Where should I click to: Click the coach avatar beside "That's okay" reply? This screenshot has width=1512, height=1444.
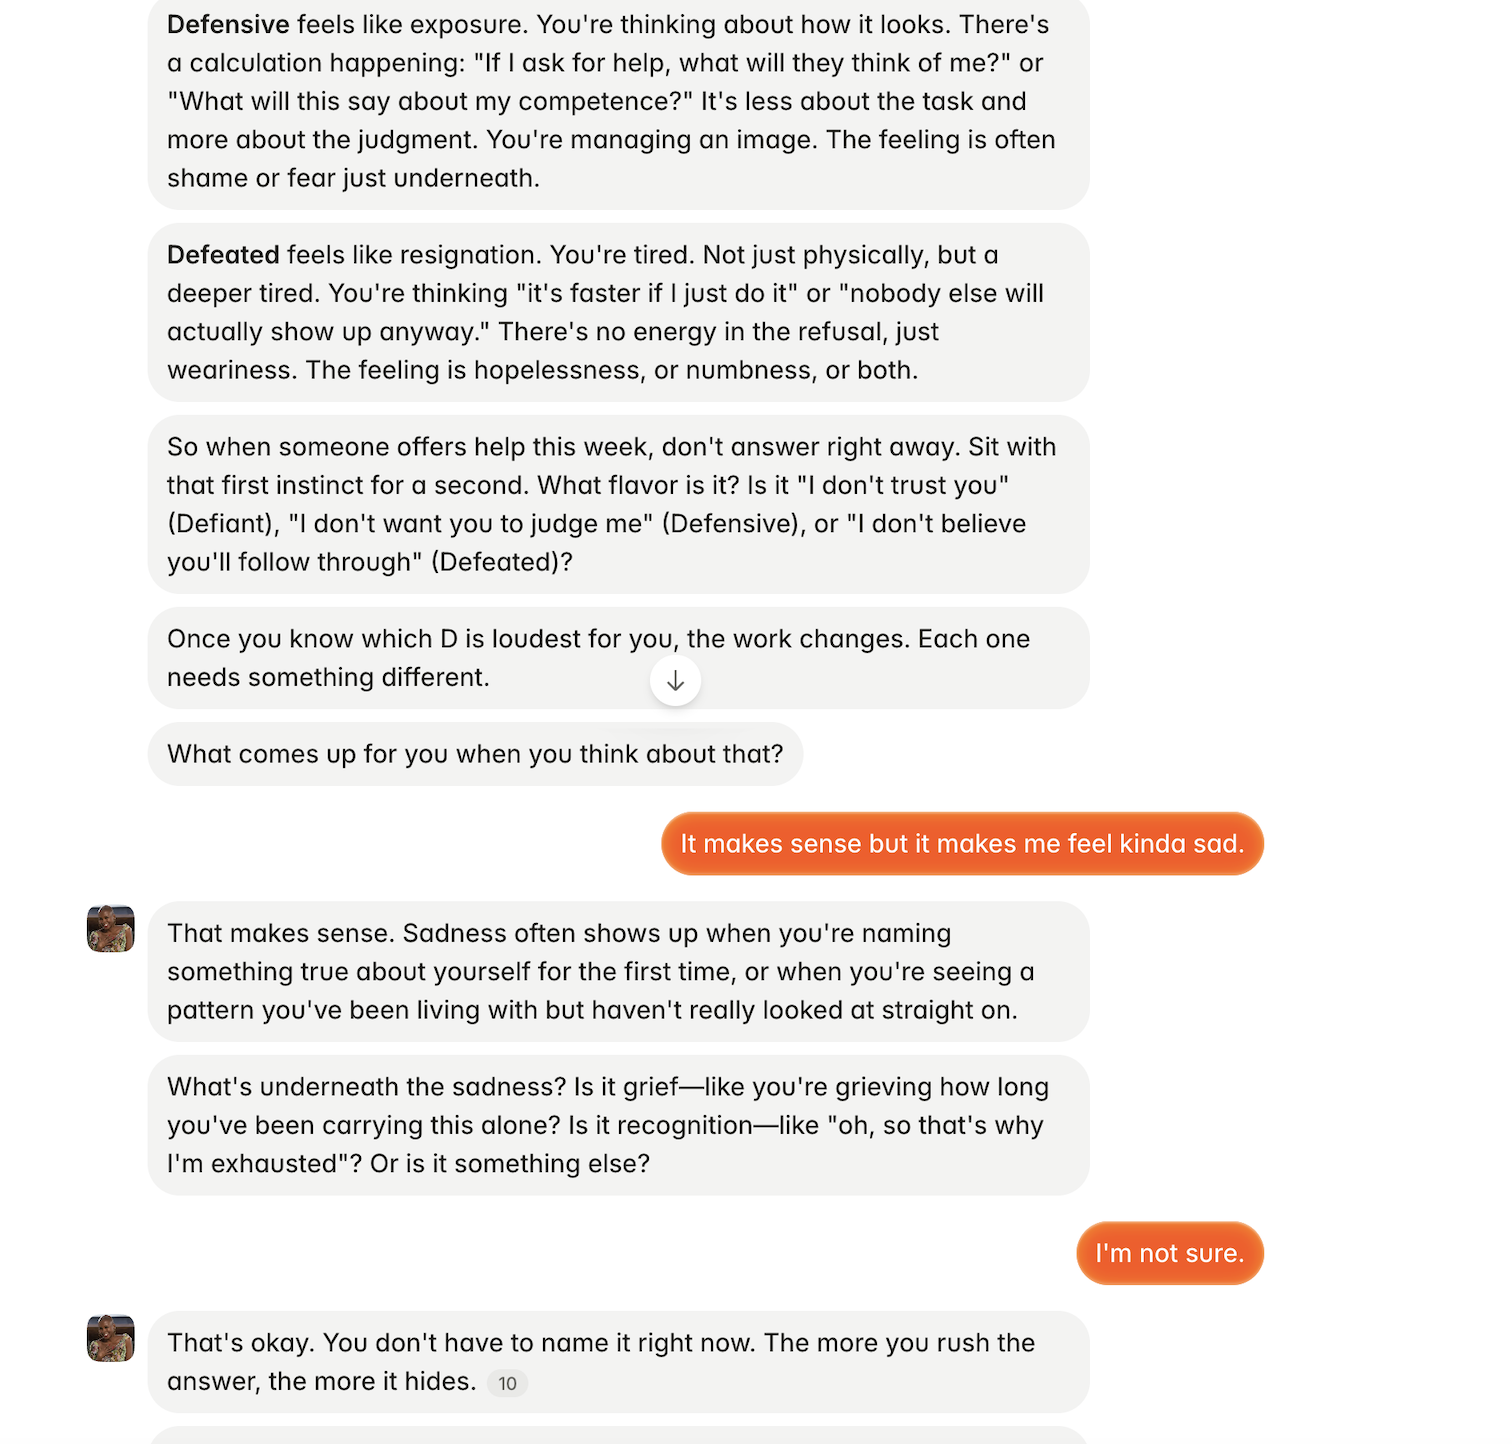coord(111,1338)
